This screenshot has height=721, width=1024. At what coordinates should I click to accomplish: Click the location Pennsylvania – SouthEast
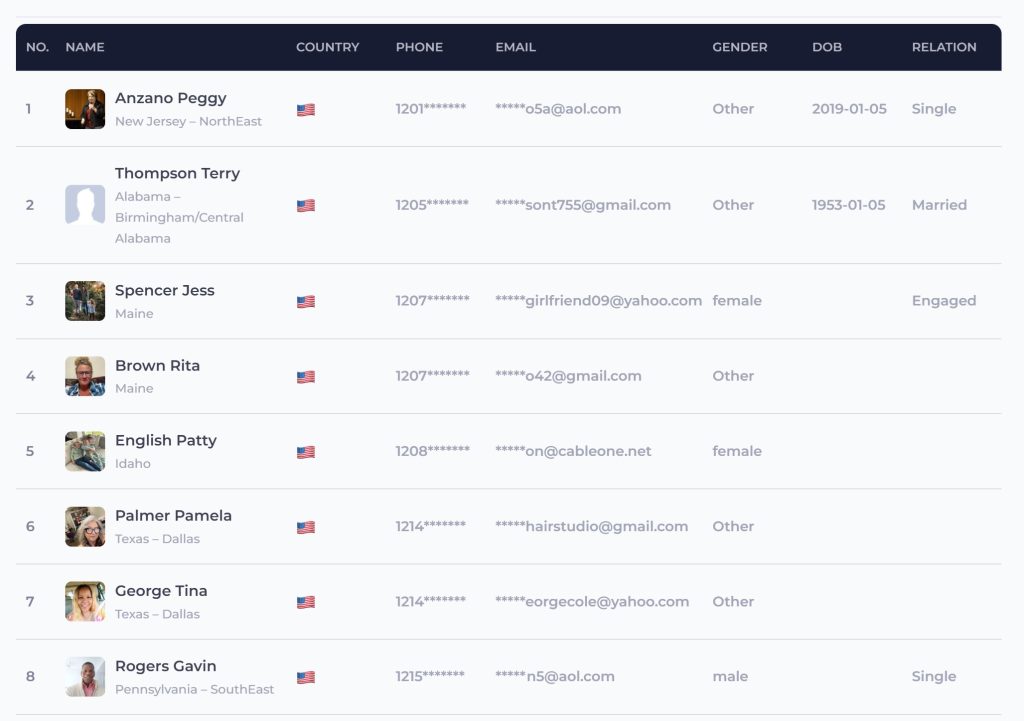pyautogui.click(x=195, y=690)
